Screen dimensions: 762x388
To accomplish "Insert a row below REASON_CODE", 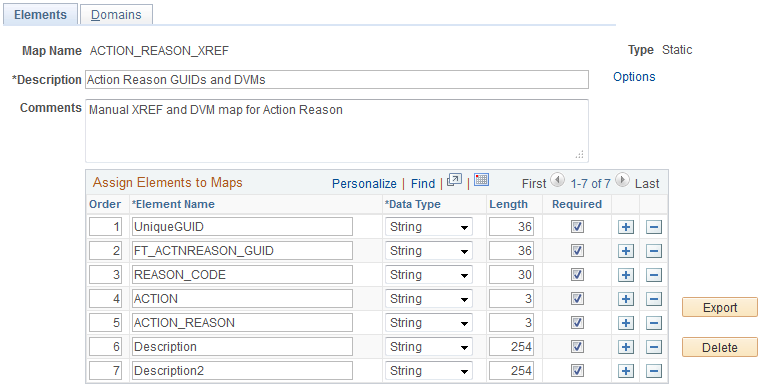I will pyautogui.click(x=626, y=275).
